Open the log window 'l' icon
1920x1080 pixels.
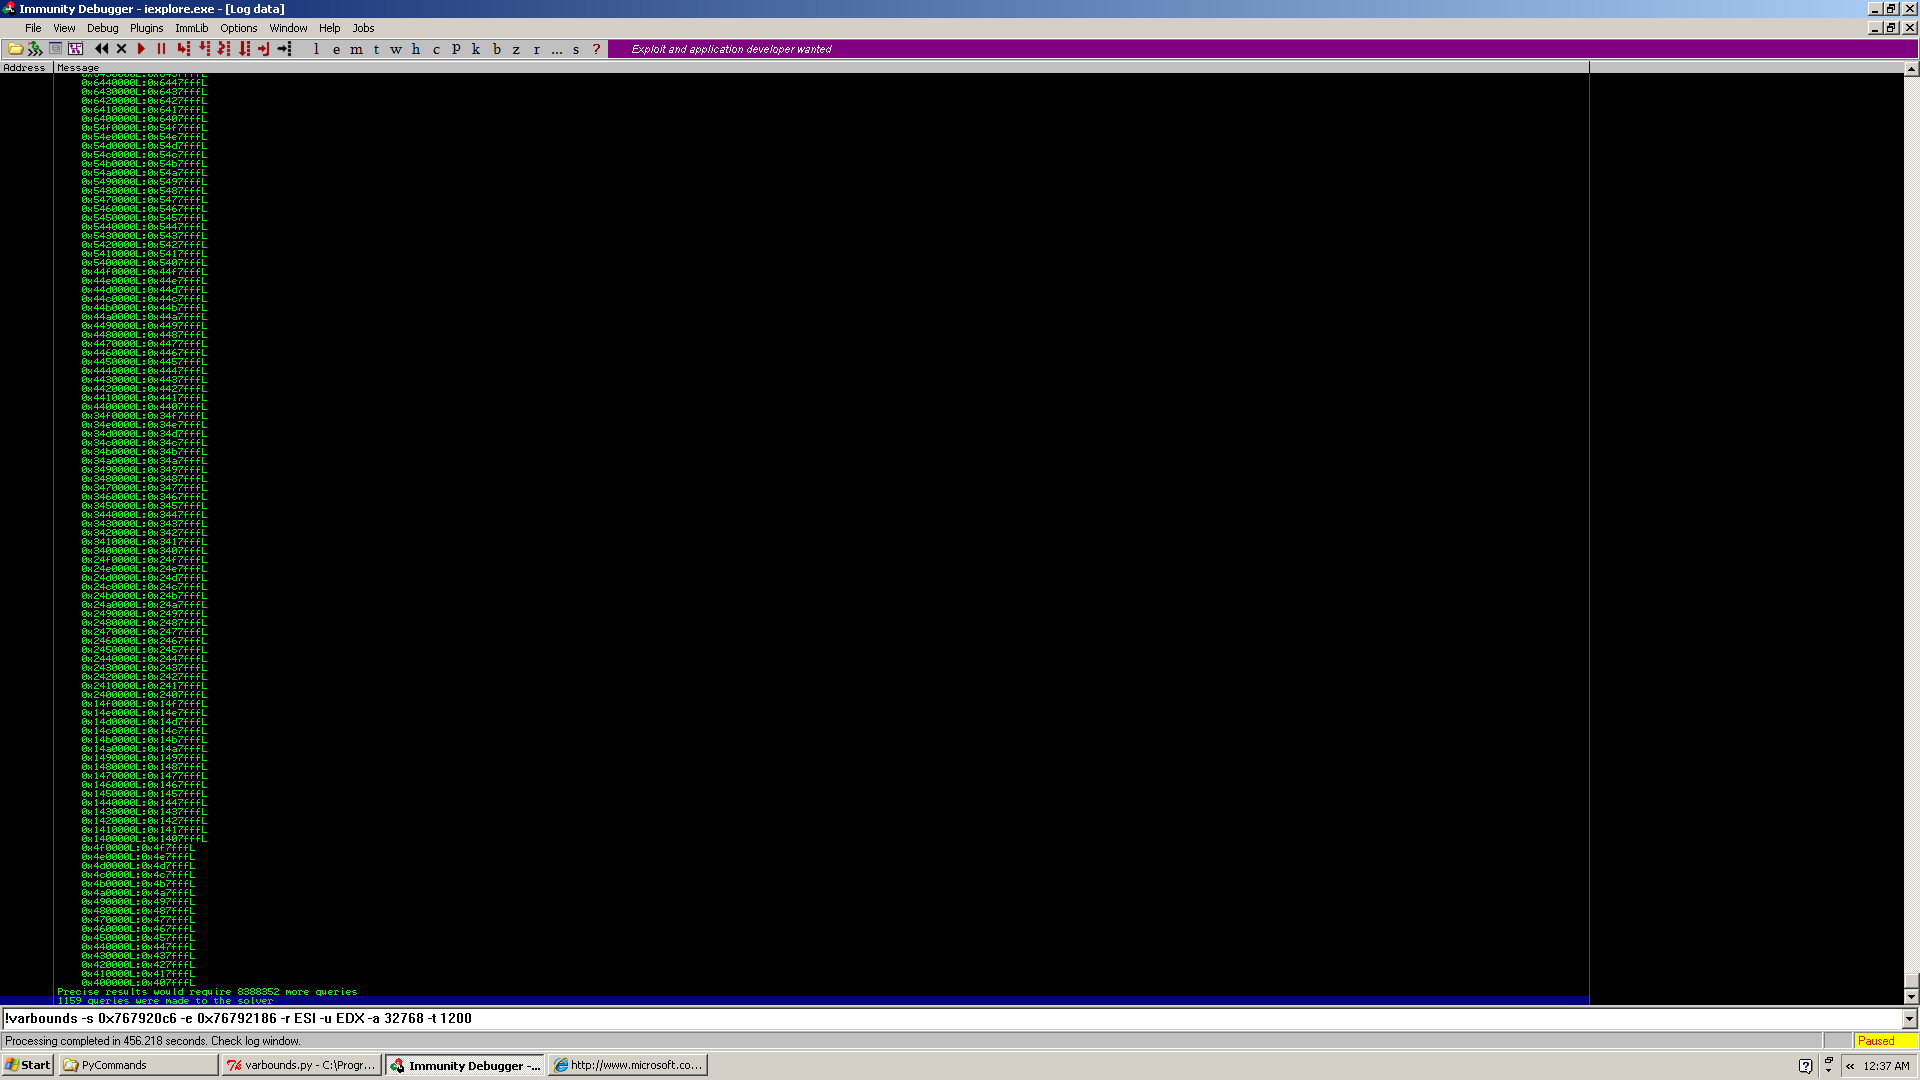[x=316, y=48]
